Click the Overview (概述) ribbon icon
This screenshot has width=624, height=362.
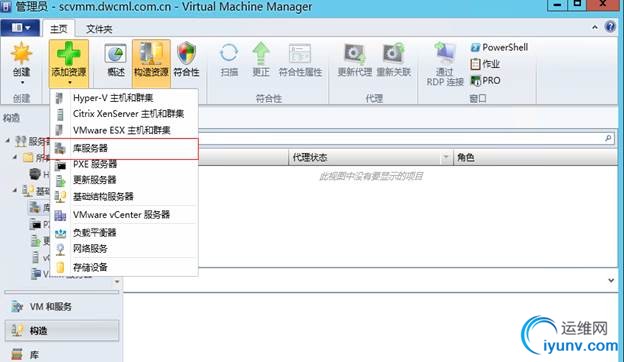[116, 54]
